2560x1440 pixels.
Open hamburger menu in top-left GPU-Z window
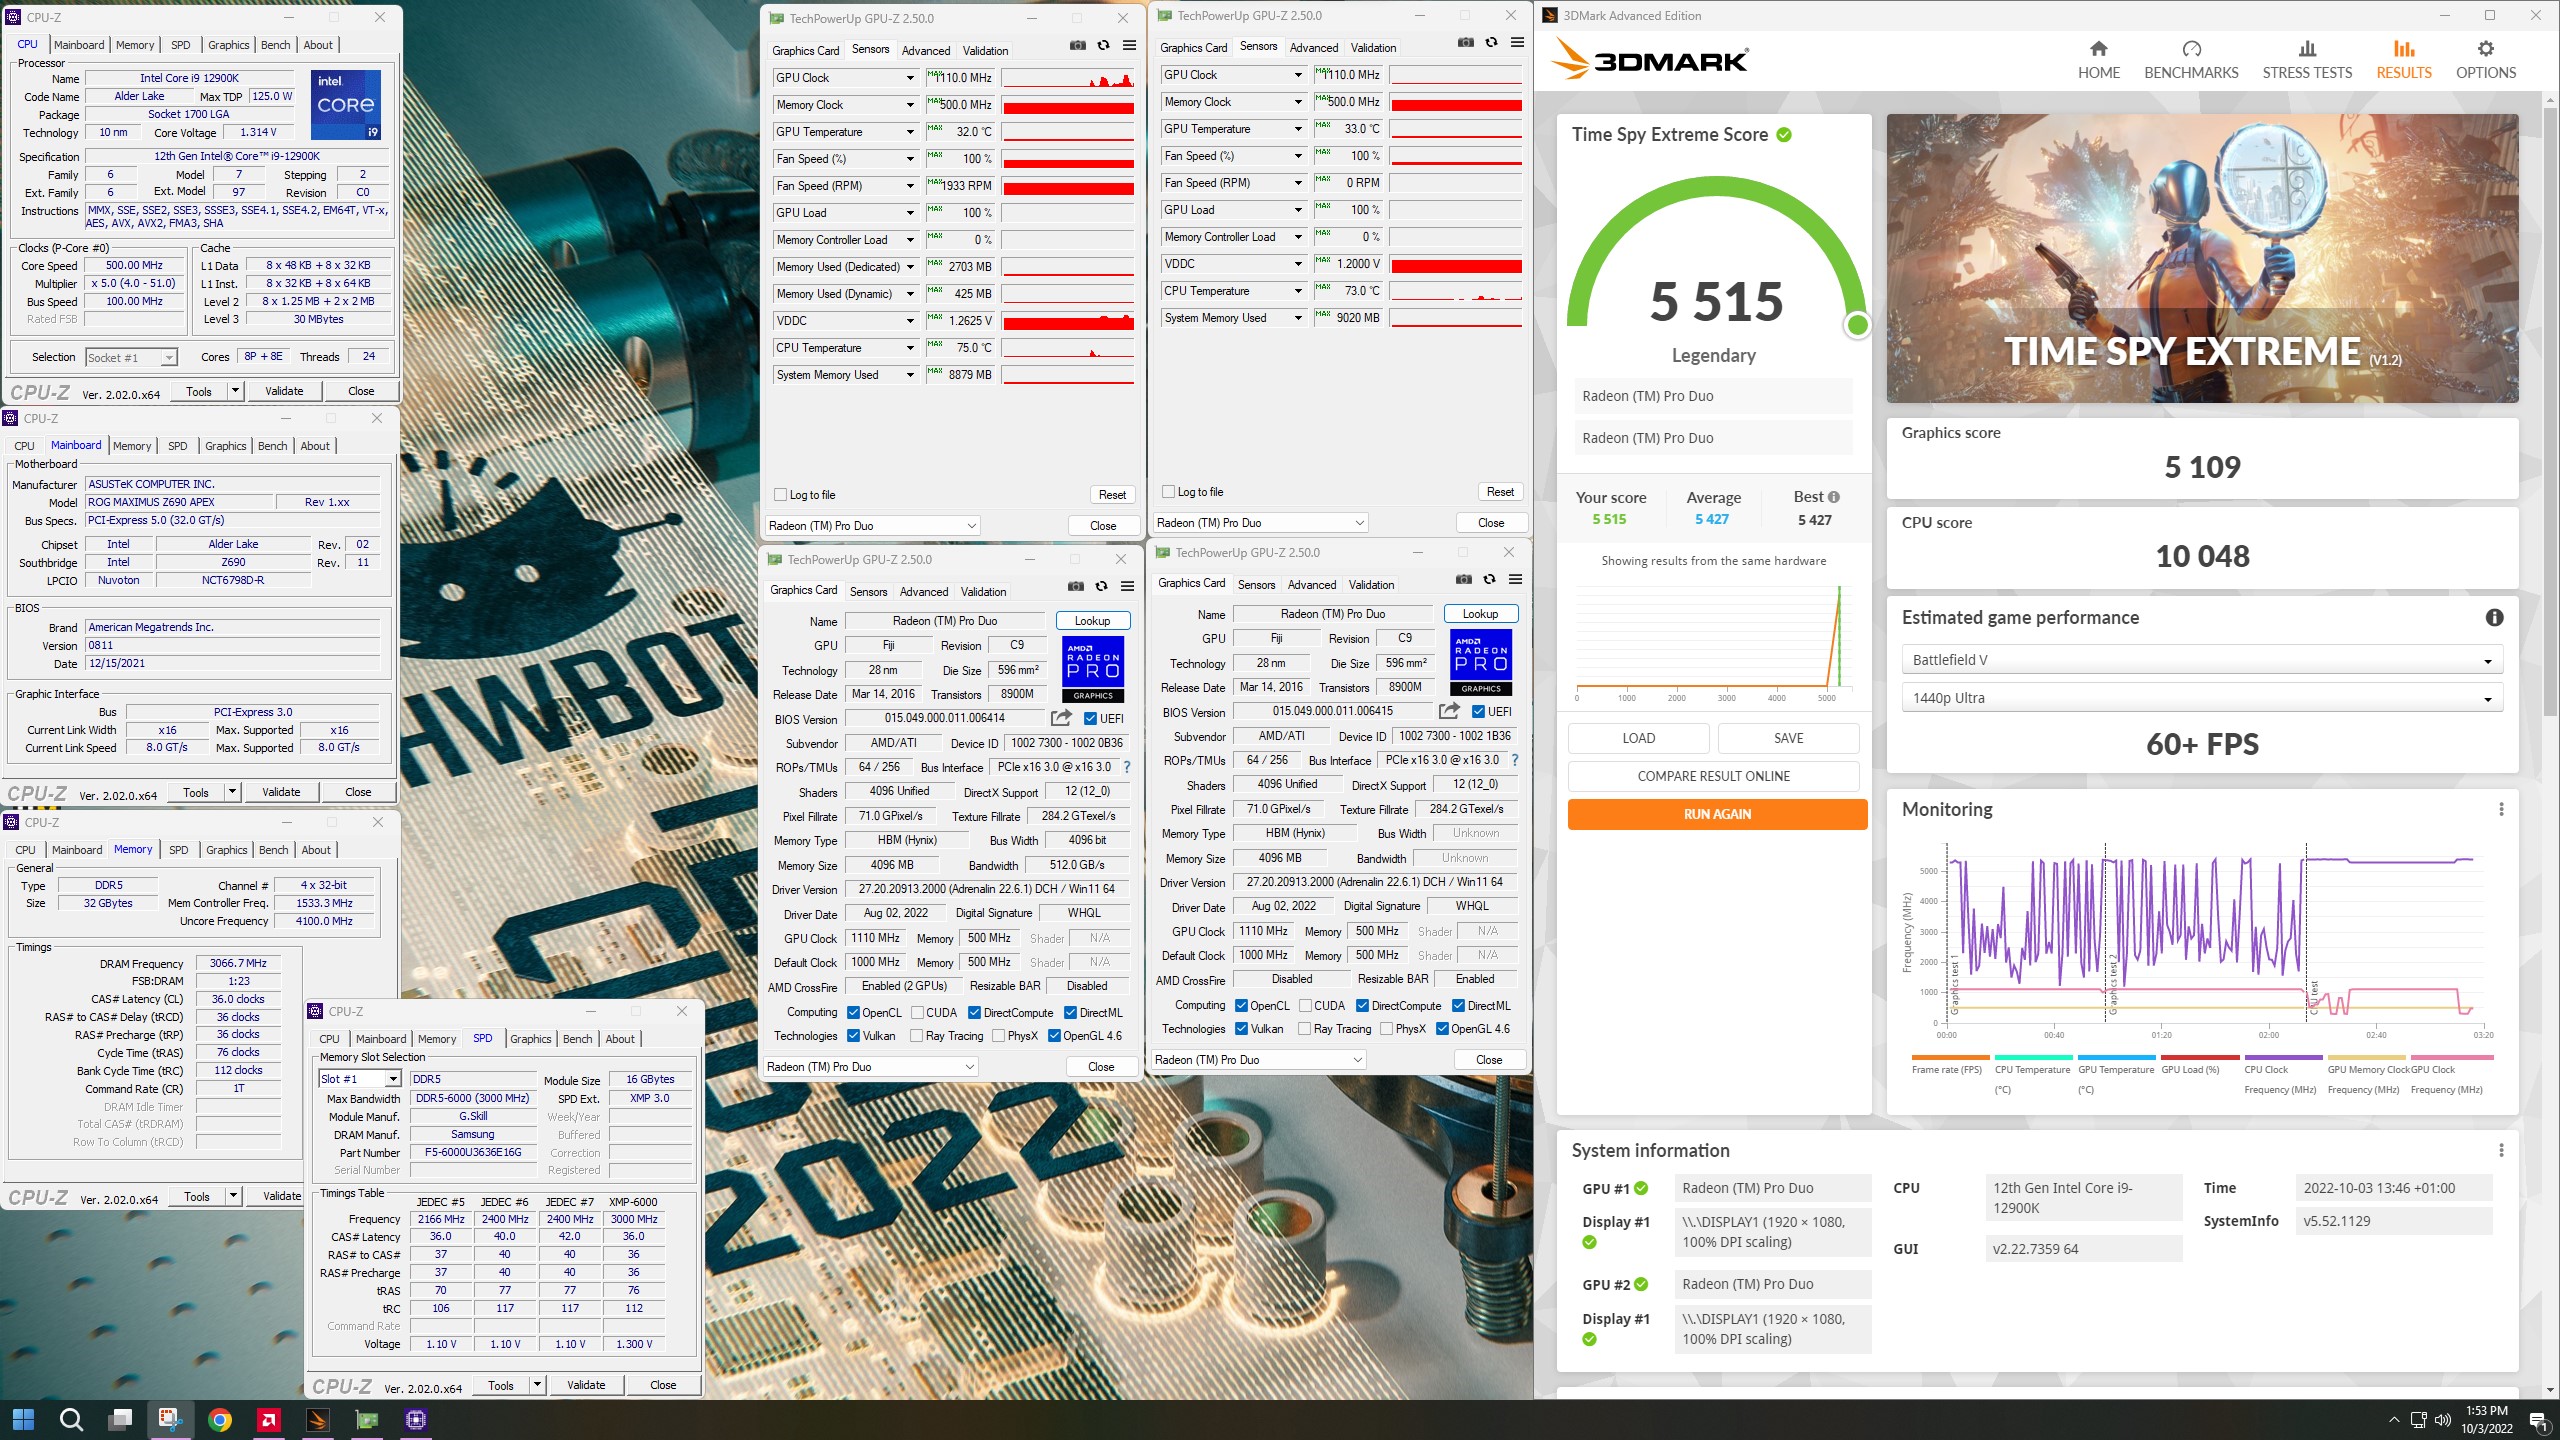pyautogui.click(x=1129, y=46)
